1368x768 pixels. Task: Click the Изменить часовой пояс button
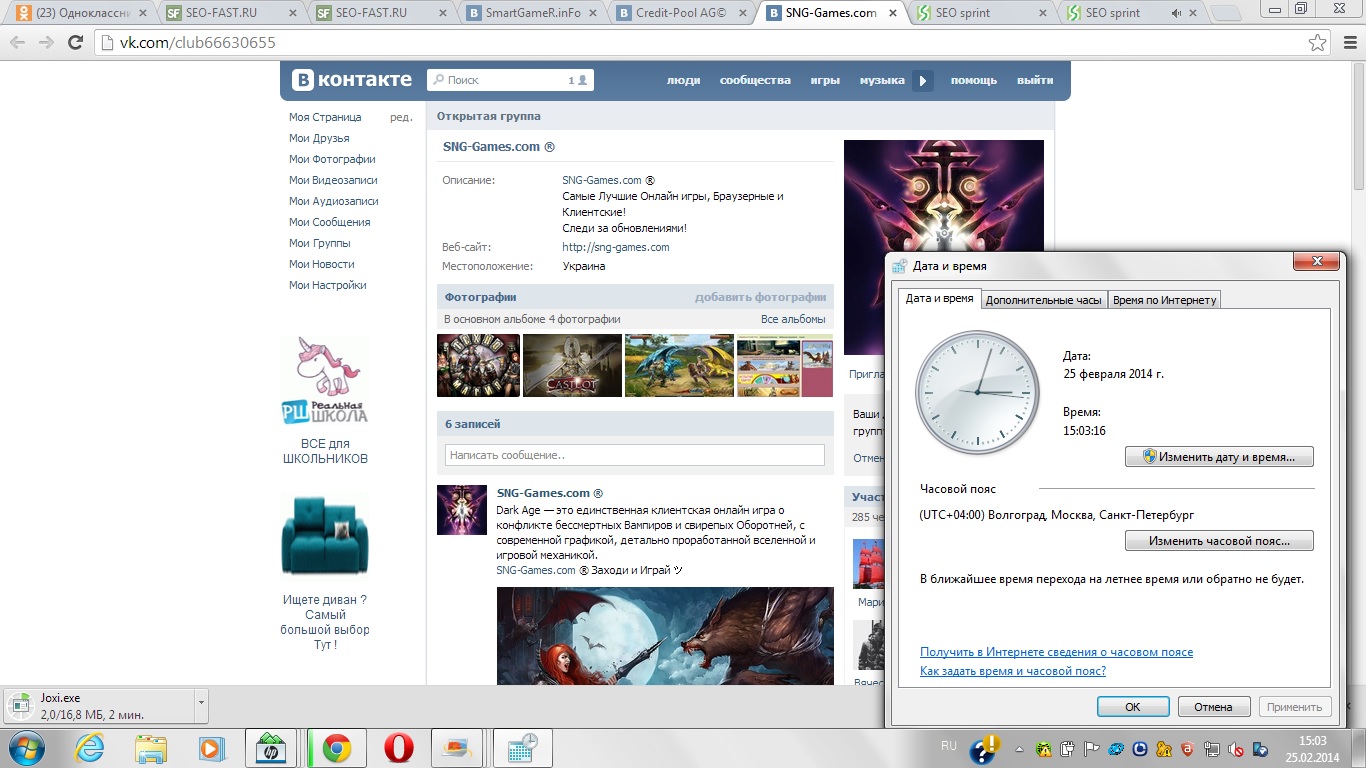(1219, 541)
